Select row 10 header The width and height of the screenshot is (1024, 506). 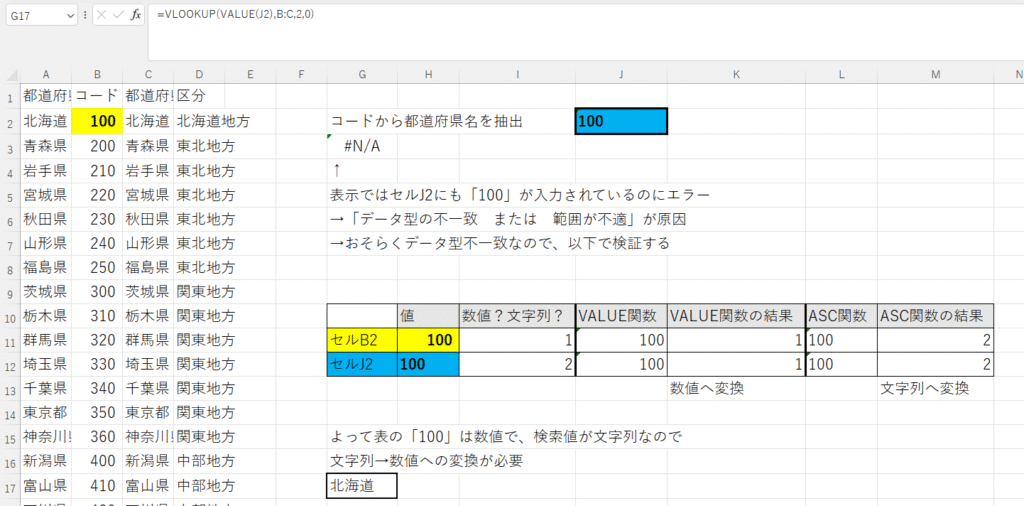click(x=9, y=316)
